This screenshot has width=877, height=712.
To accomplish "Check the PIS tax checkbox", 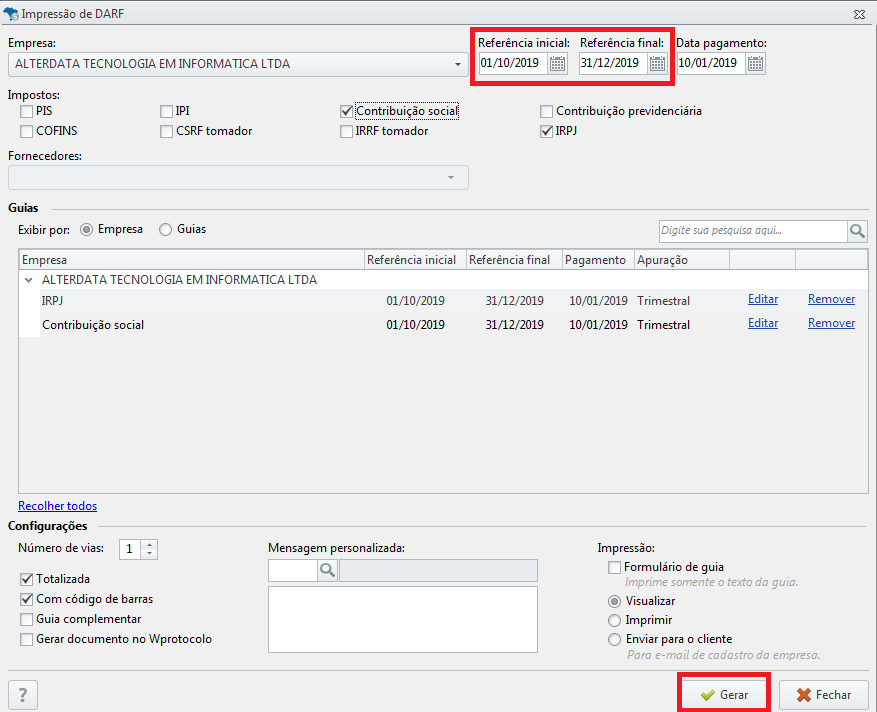I will (x=26, y=111).
